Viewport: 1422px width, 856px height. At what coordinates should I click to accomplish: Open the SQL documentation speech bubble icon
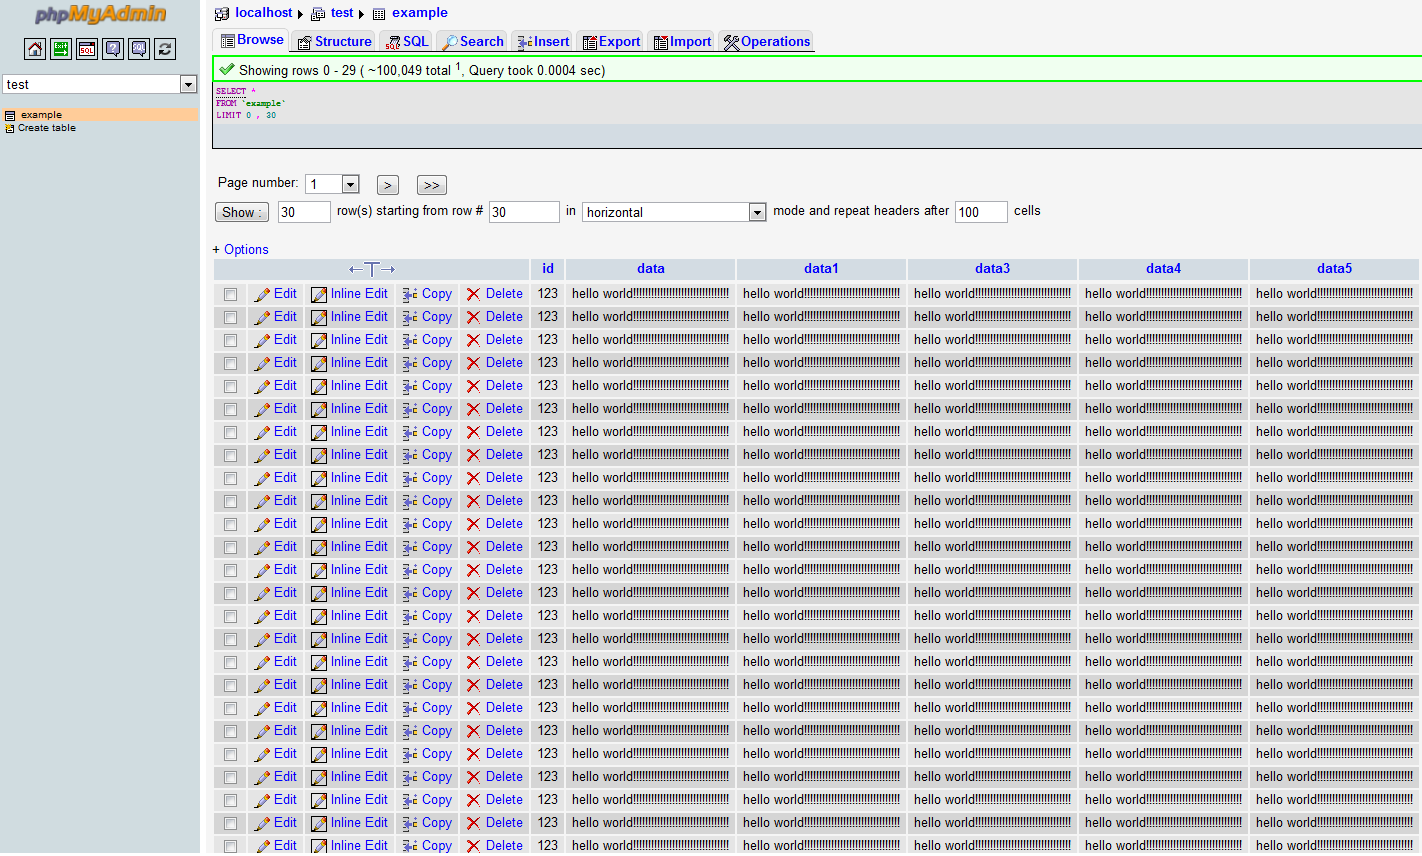click(139, 49)
